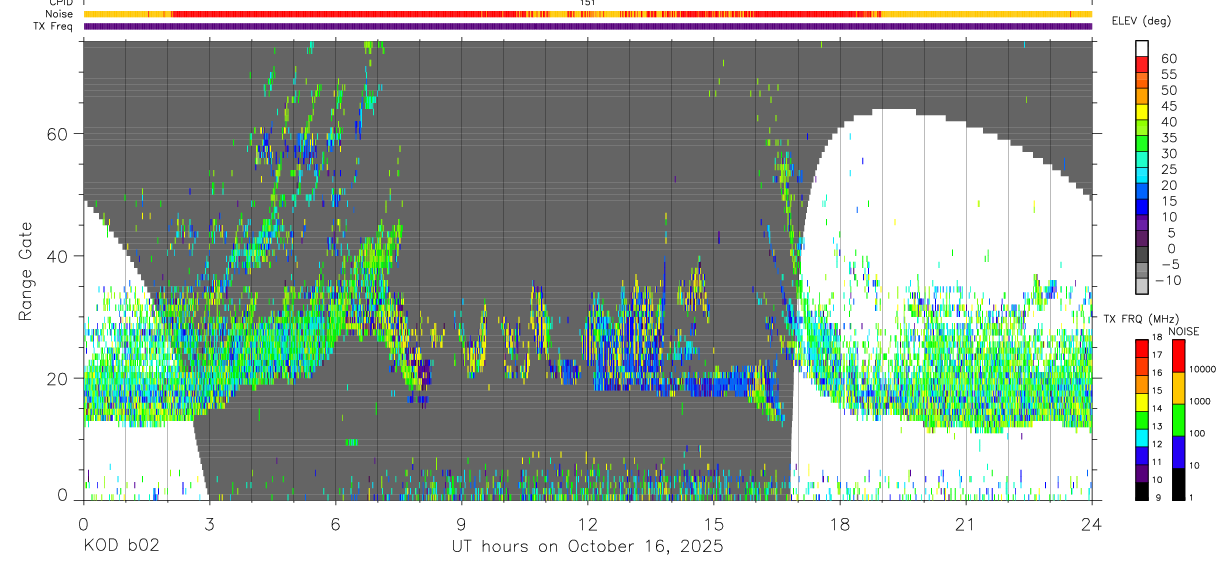Click x-axis tick label '12'

point(588,524)
